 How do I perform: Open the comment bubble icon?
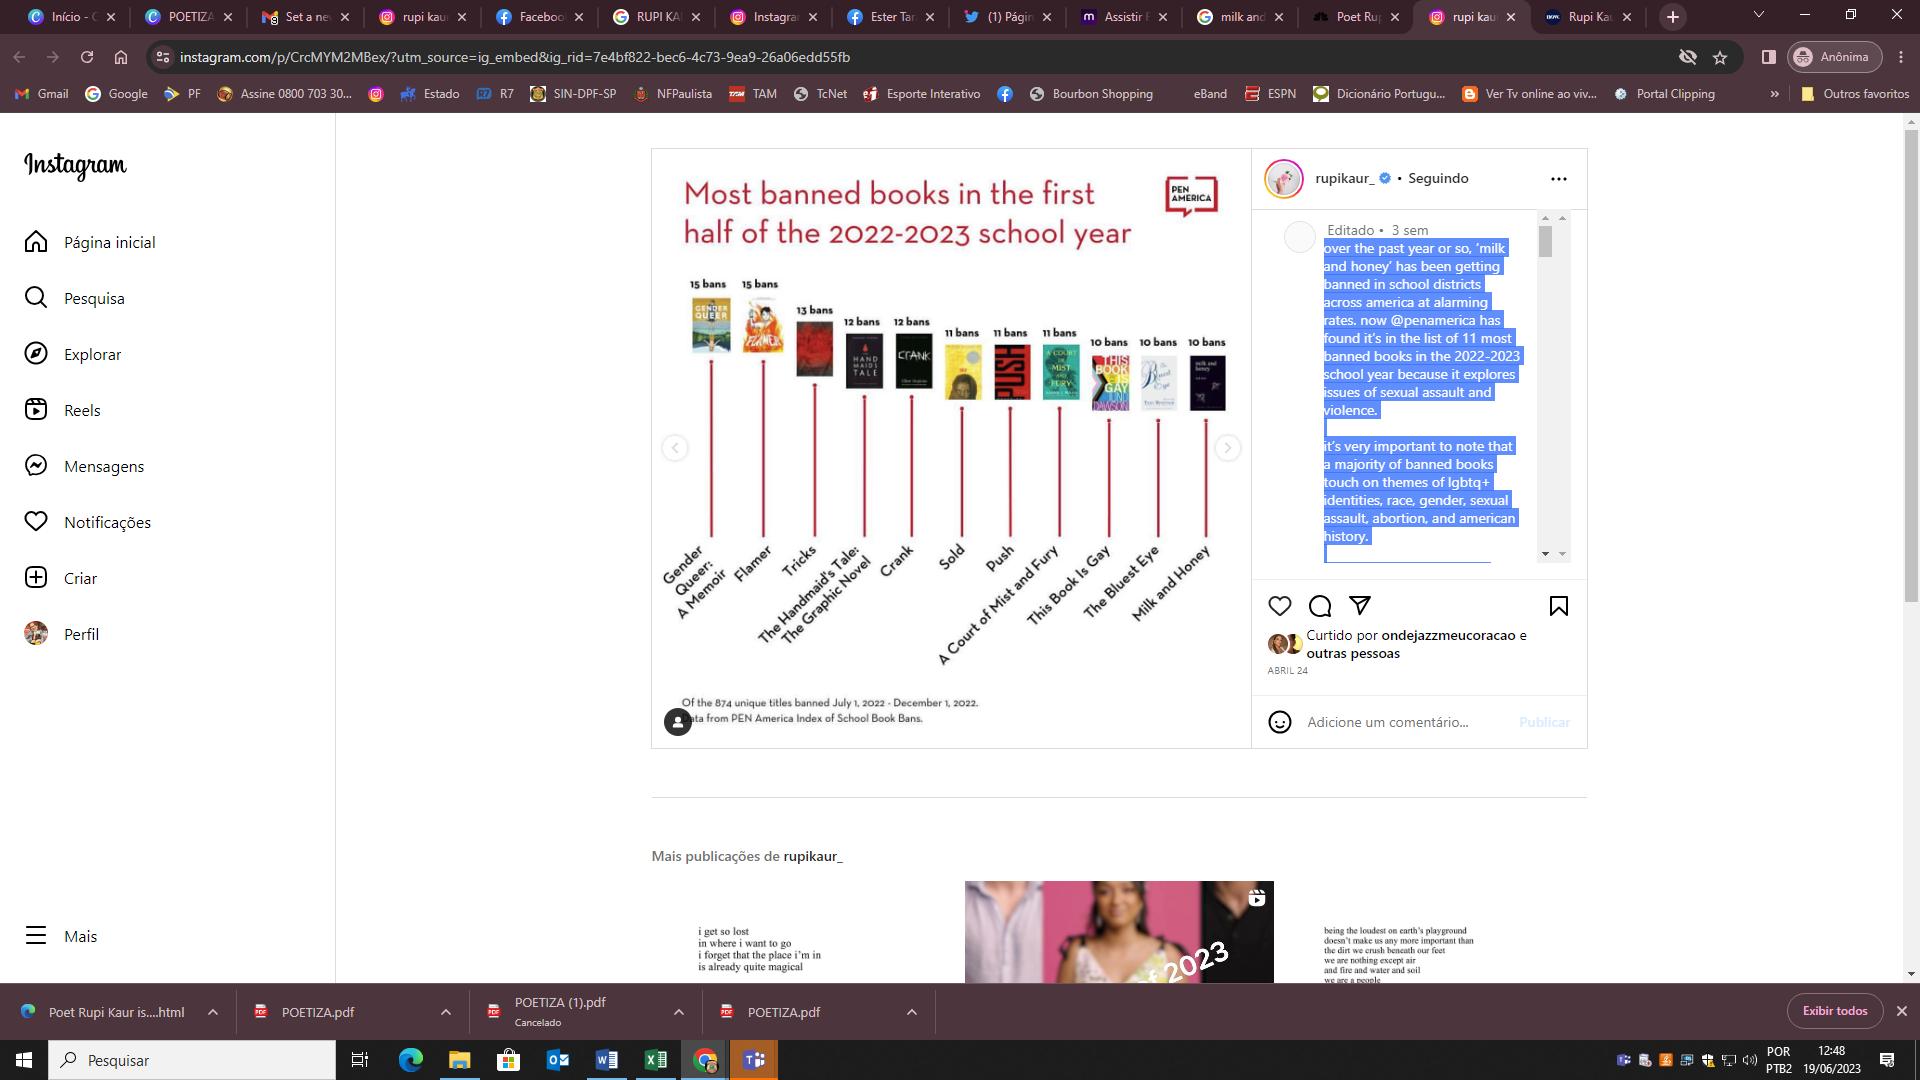1320,606
